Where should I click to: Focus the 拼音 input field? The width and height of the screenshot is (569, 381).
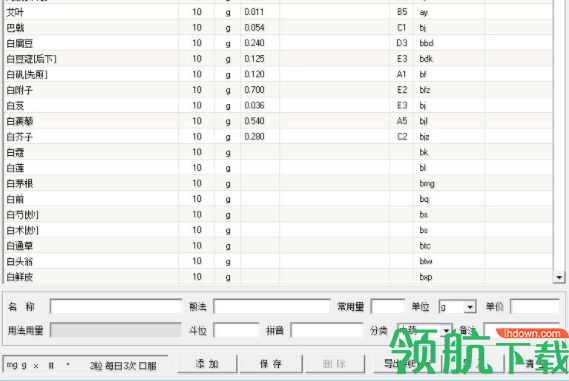point(327,330)
